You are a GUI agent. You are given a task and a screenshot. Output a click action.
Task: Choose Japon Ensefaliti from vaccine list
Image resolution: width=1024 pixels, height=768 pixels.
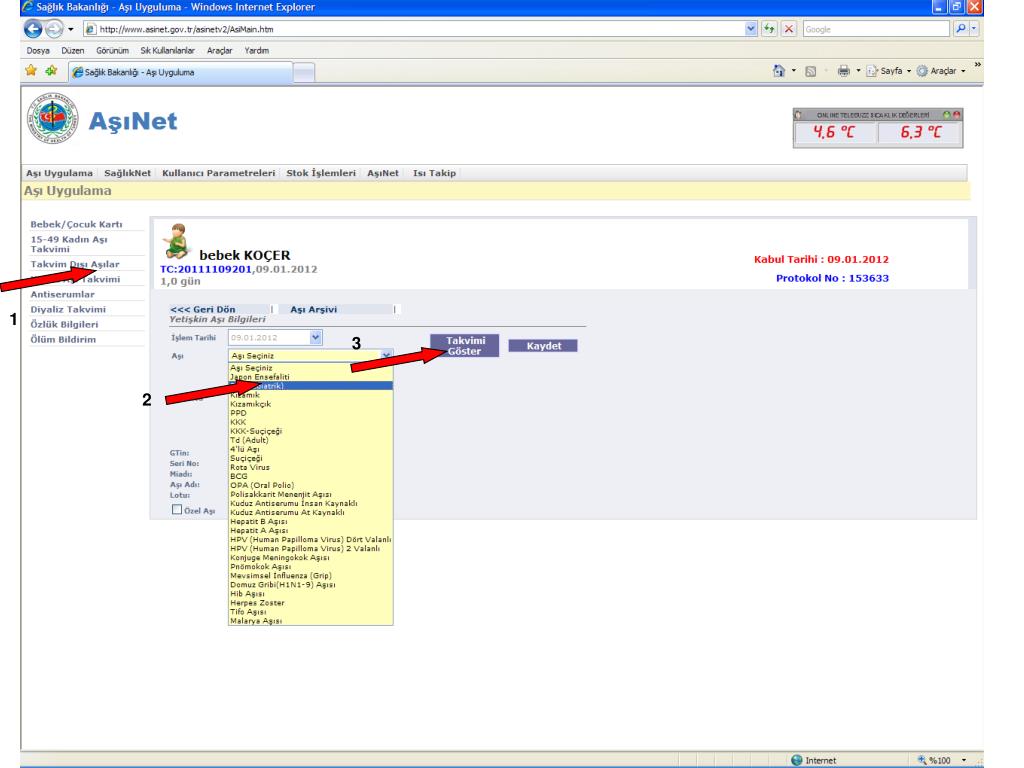tap(310, 377)
